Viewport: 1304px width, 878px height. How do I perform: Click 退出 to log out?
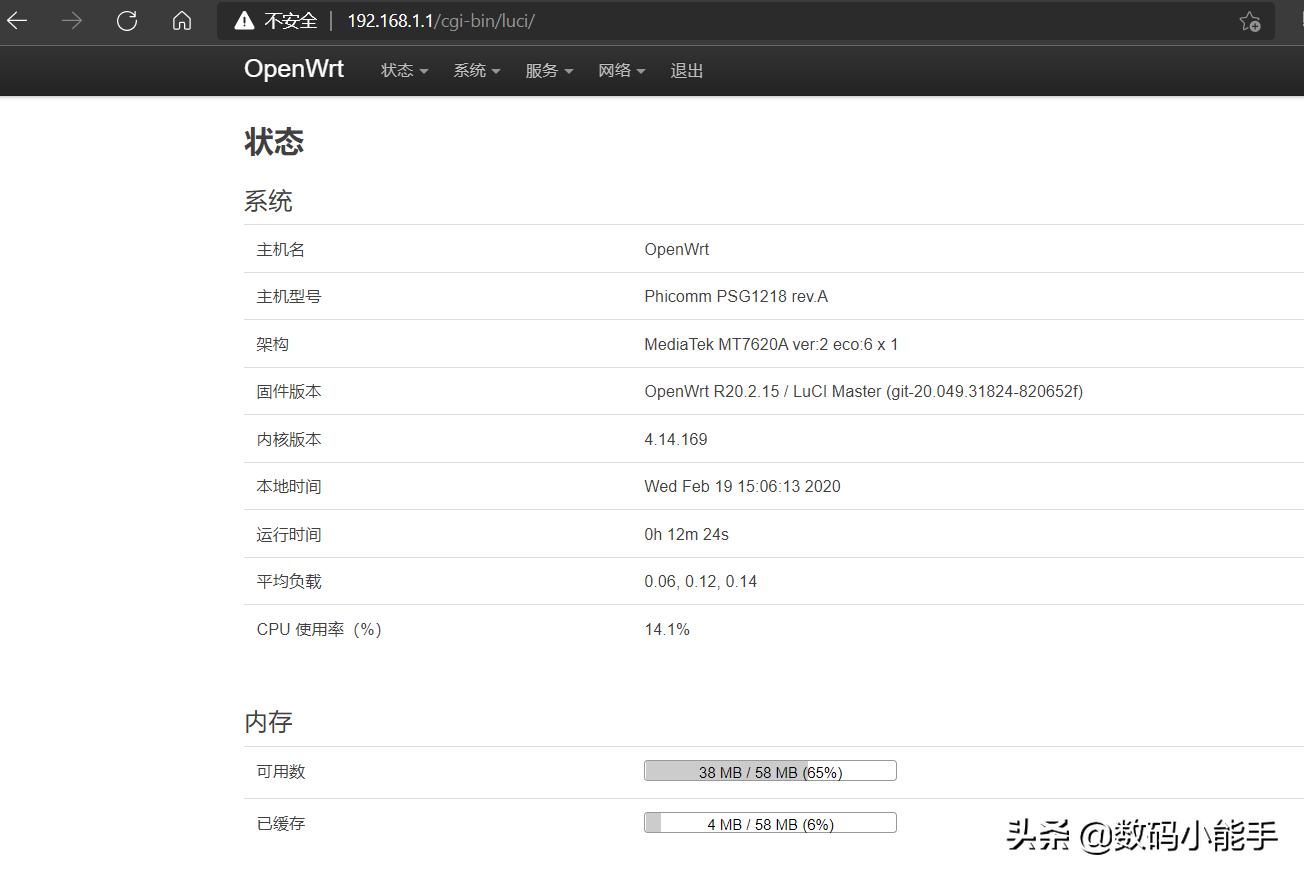point(686,70)
